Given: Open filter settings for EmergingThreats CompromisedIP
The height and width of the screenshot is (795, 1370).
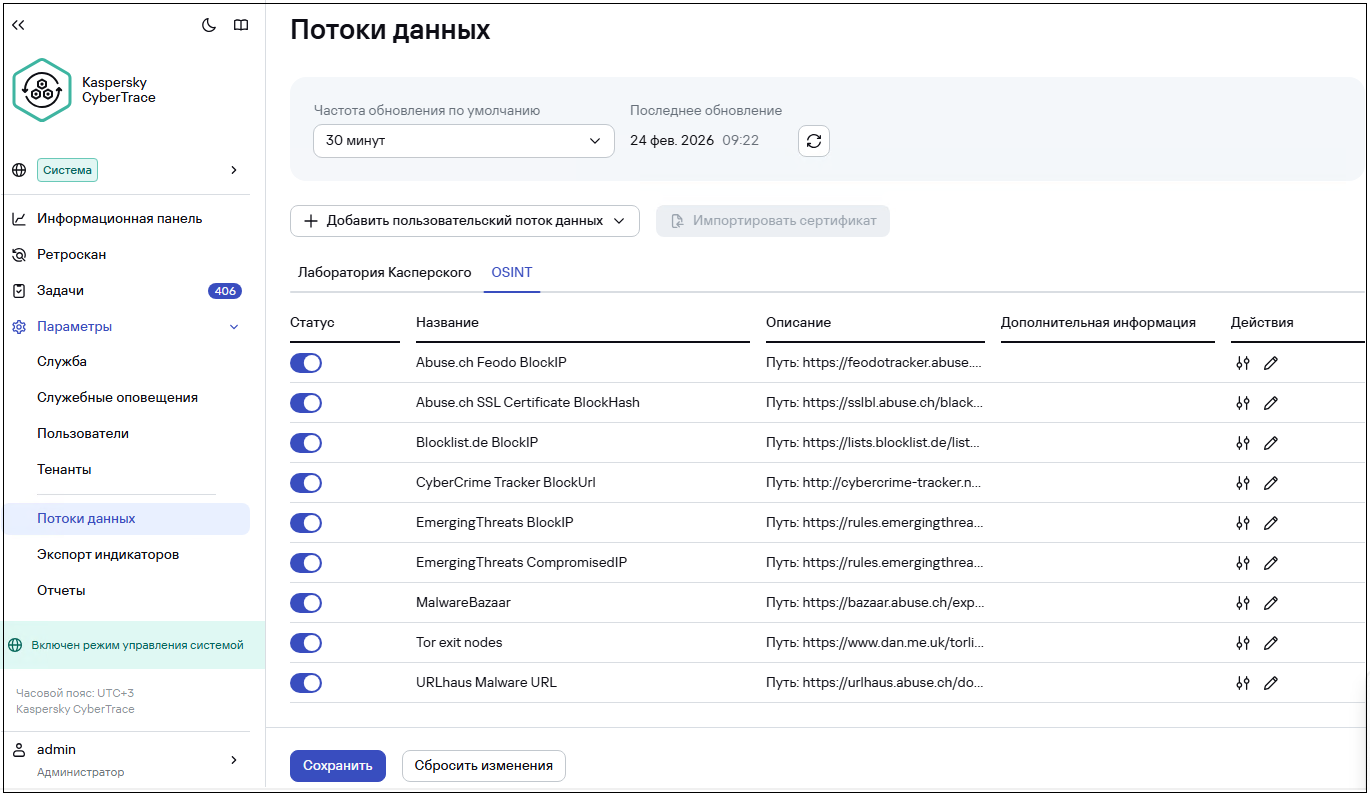Looking at the screenshot, I should click(1243, 563).
